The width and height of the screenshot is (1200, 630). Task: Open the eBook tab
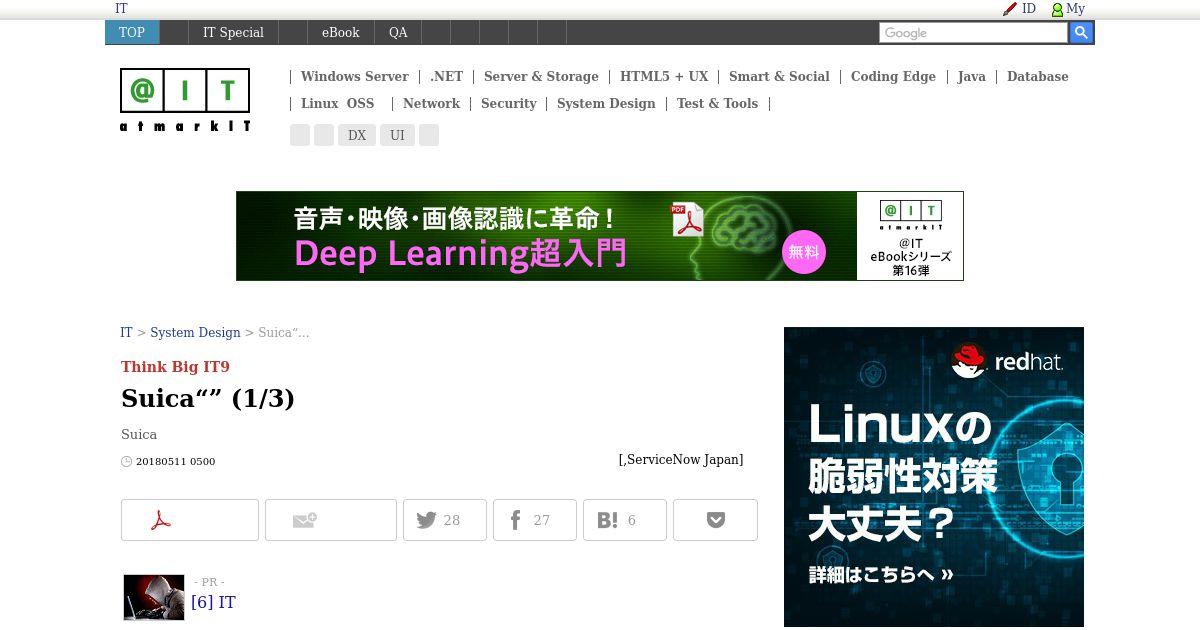click(x=340, y=32)
